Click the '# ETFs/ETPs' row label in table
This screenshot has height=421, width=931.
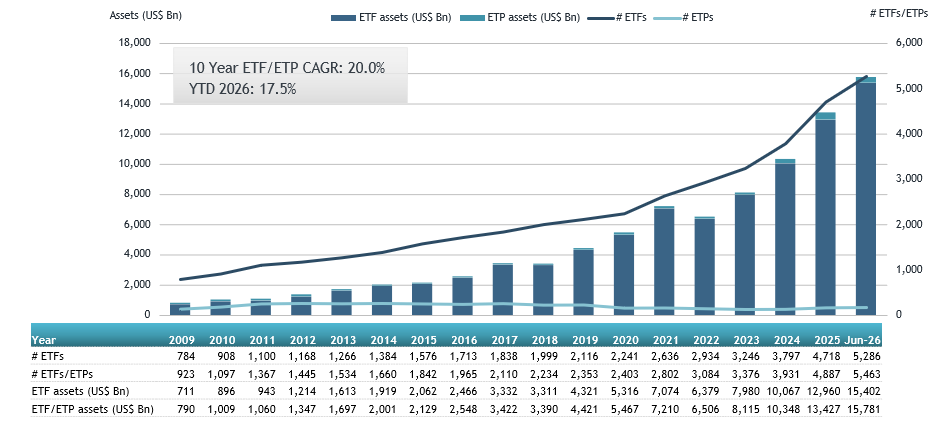point(58,373)
